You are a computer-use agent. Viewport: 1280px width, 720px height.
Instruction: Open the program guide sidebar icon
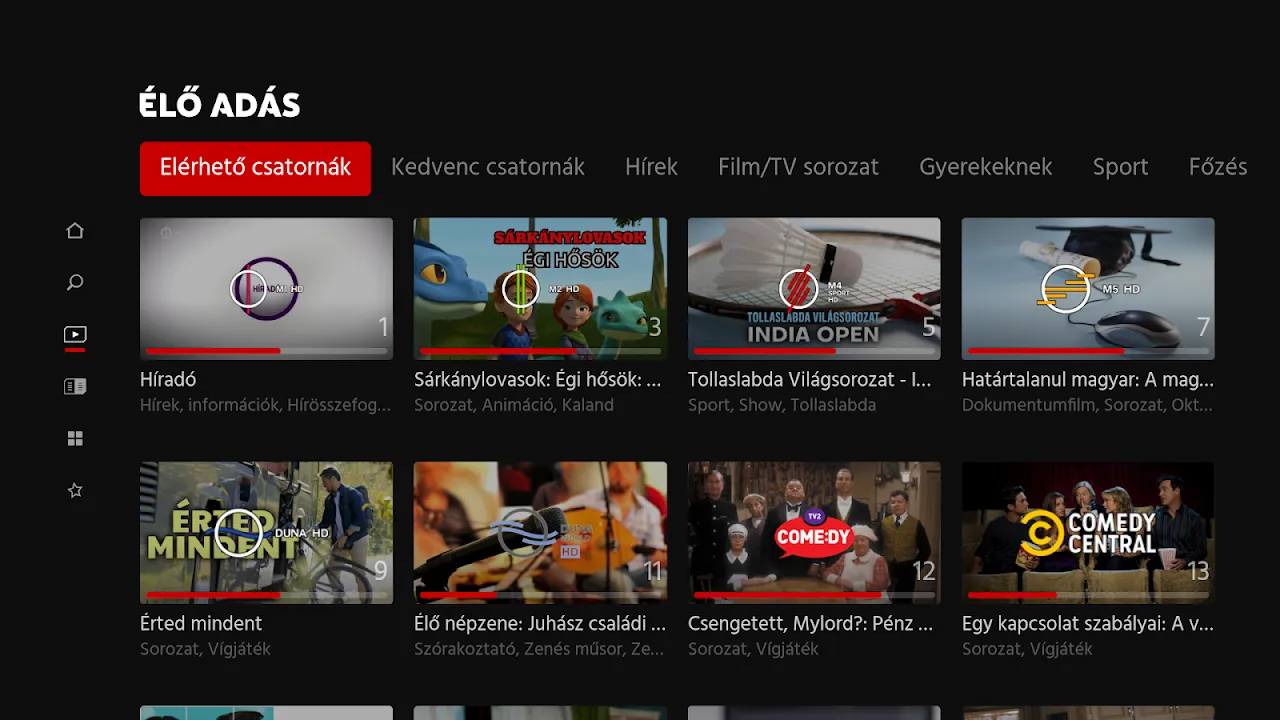[75, 387]
